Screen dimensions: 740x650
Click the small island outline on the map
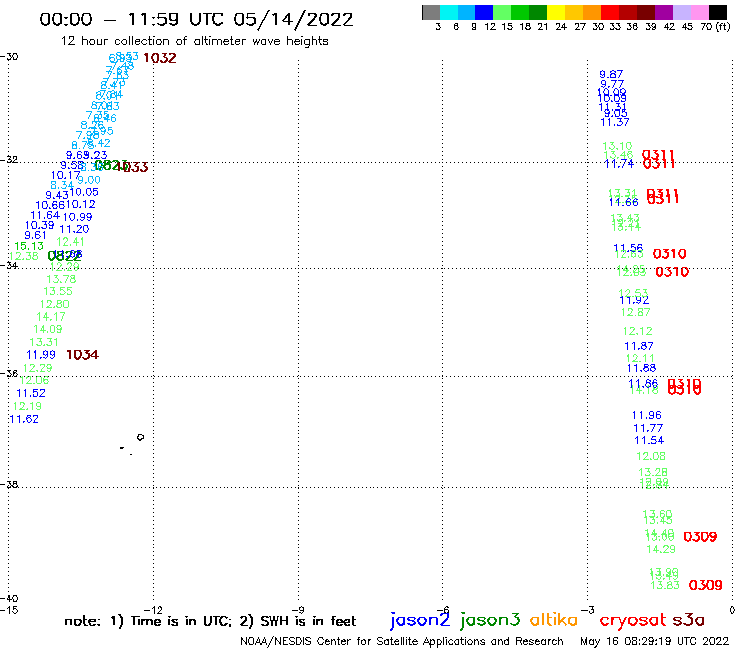140,437
